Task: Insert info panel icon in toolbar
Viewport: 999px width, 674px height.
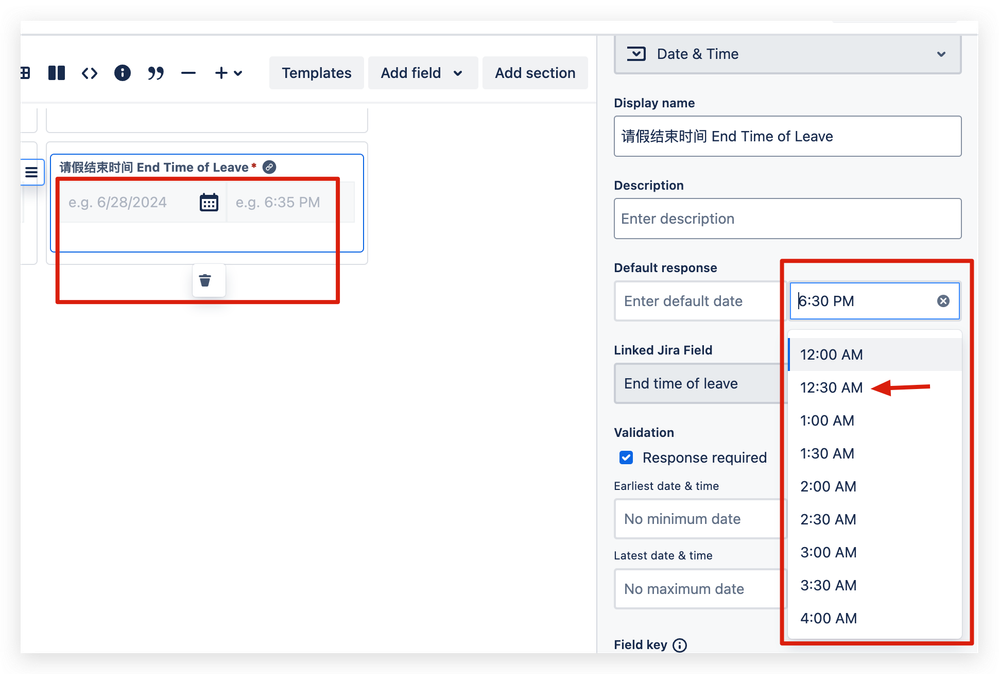Action: tap(122, 73)
